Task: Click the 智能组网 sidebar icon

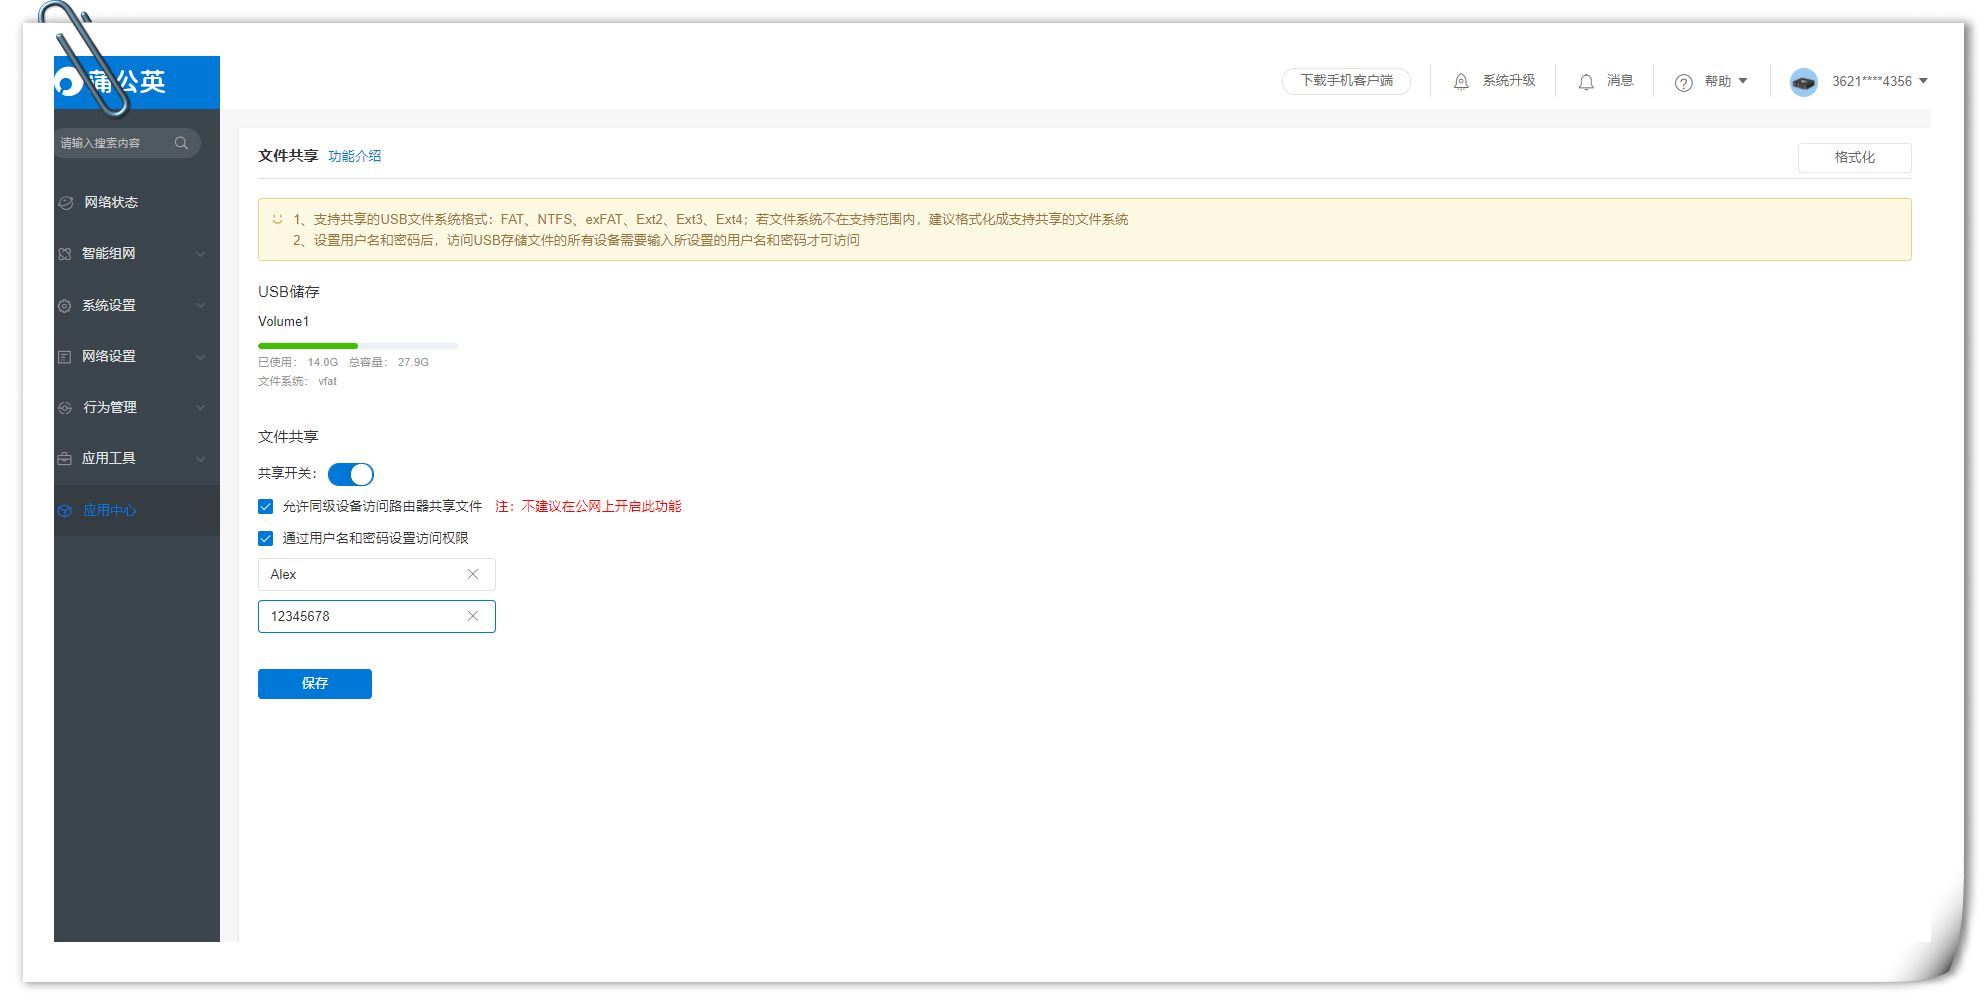Action: 65,254
